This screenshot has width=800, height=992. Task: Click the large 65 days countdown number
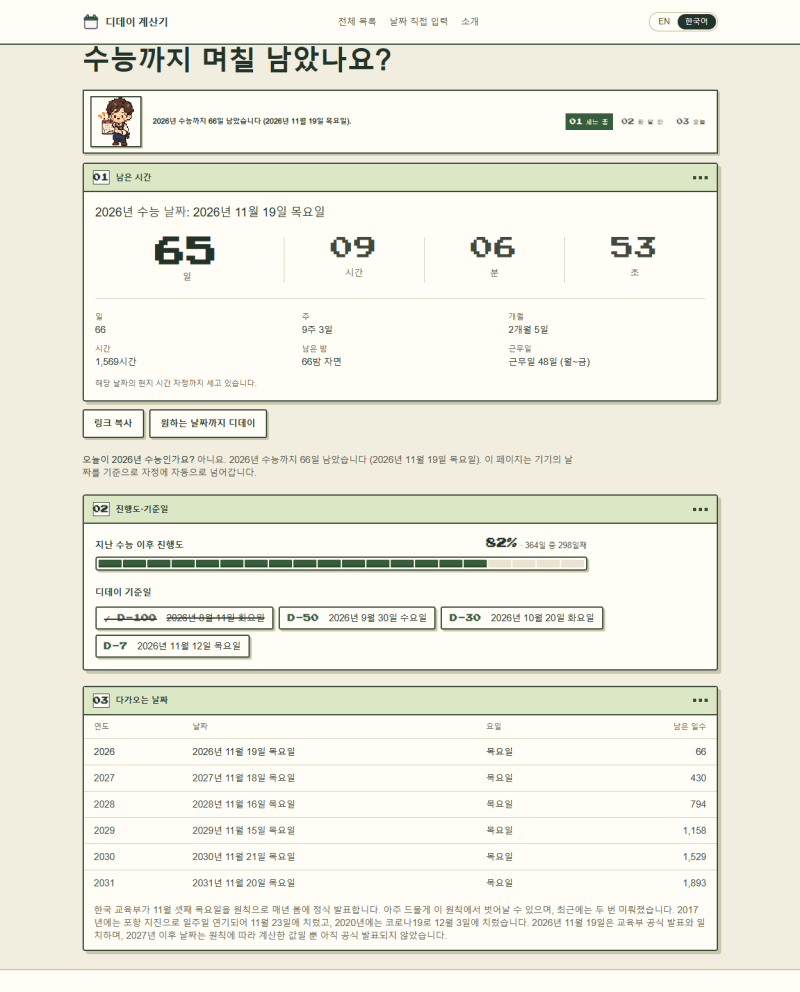click(x=185, y=251)
